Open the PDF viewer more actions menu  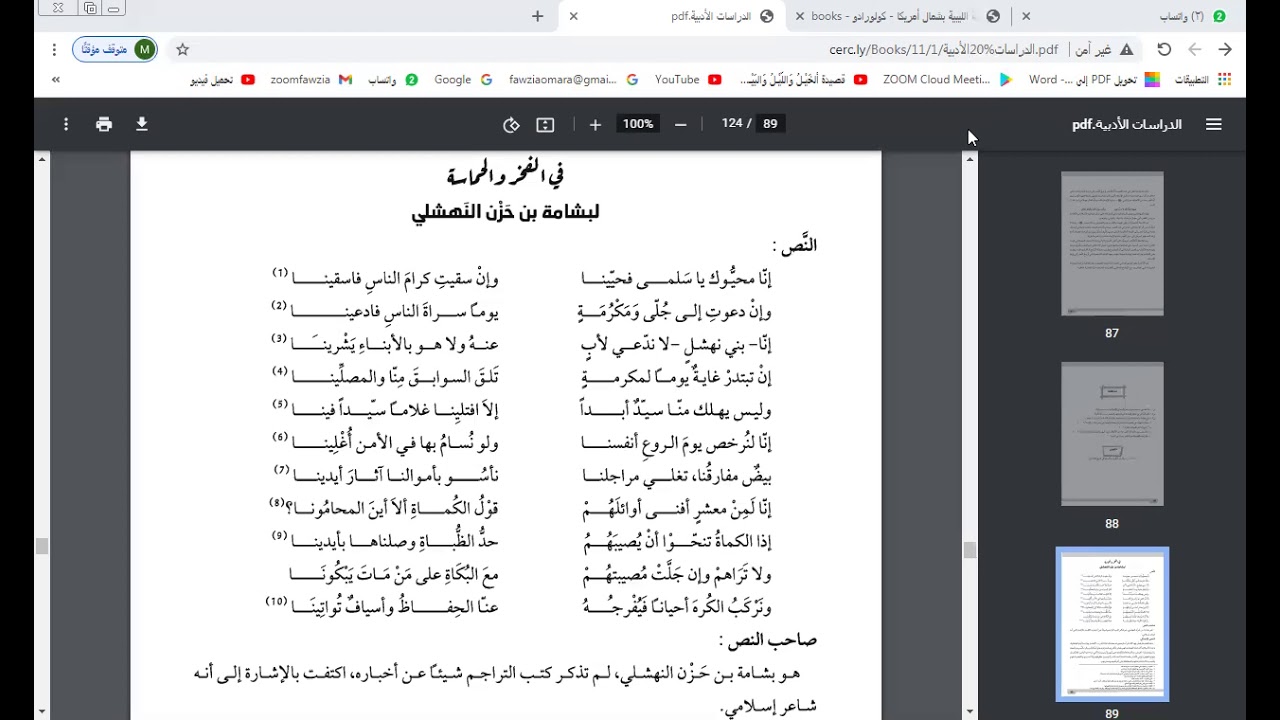pos(66,124)
